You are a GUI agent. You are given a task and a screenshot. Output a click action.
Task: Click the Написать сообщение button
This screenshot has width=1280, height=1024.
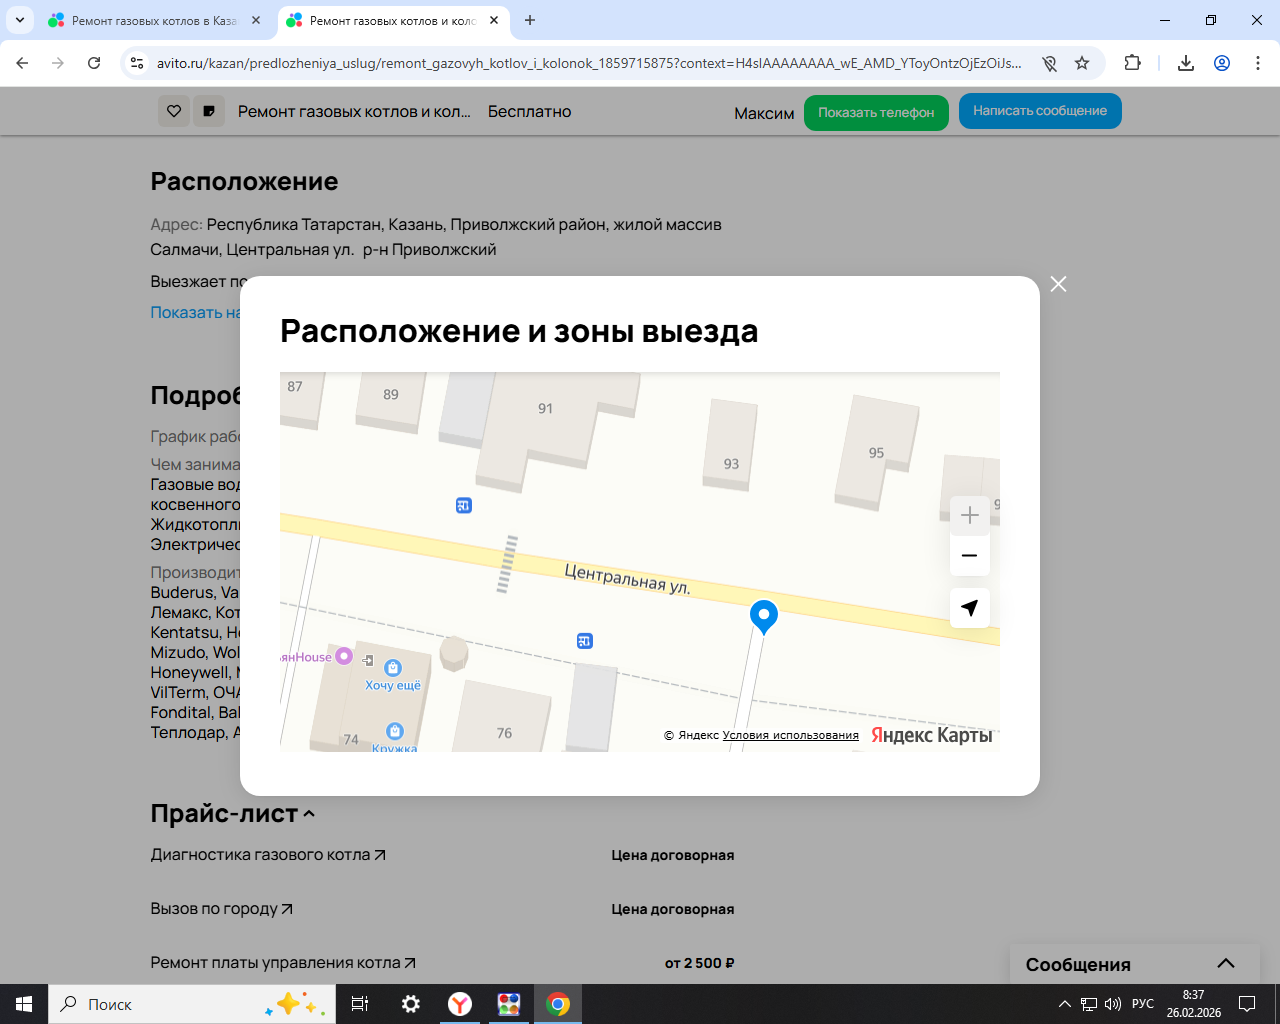point(1039,111)
